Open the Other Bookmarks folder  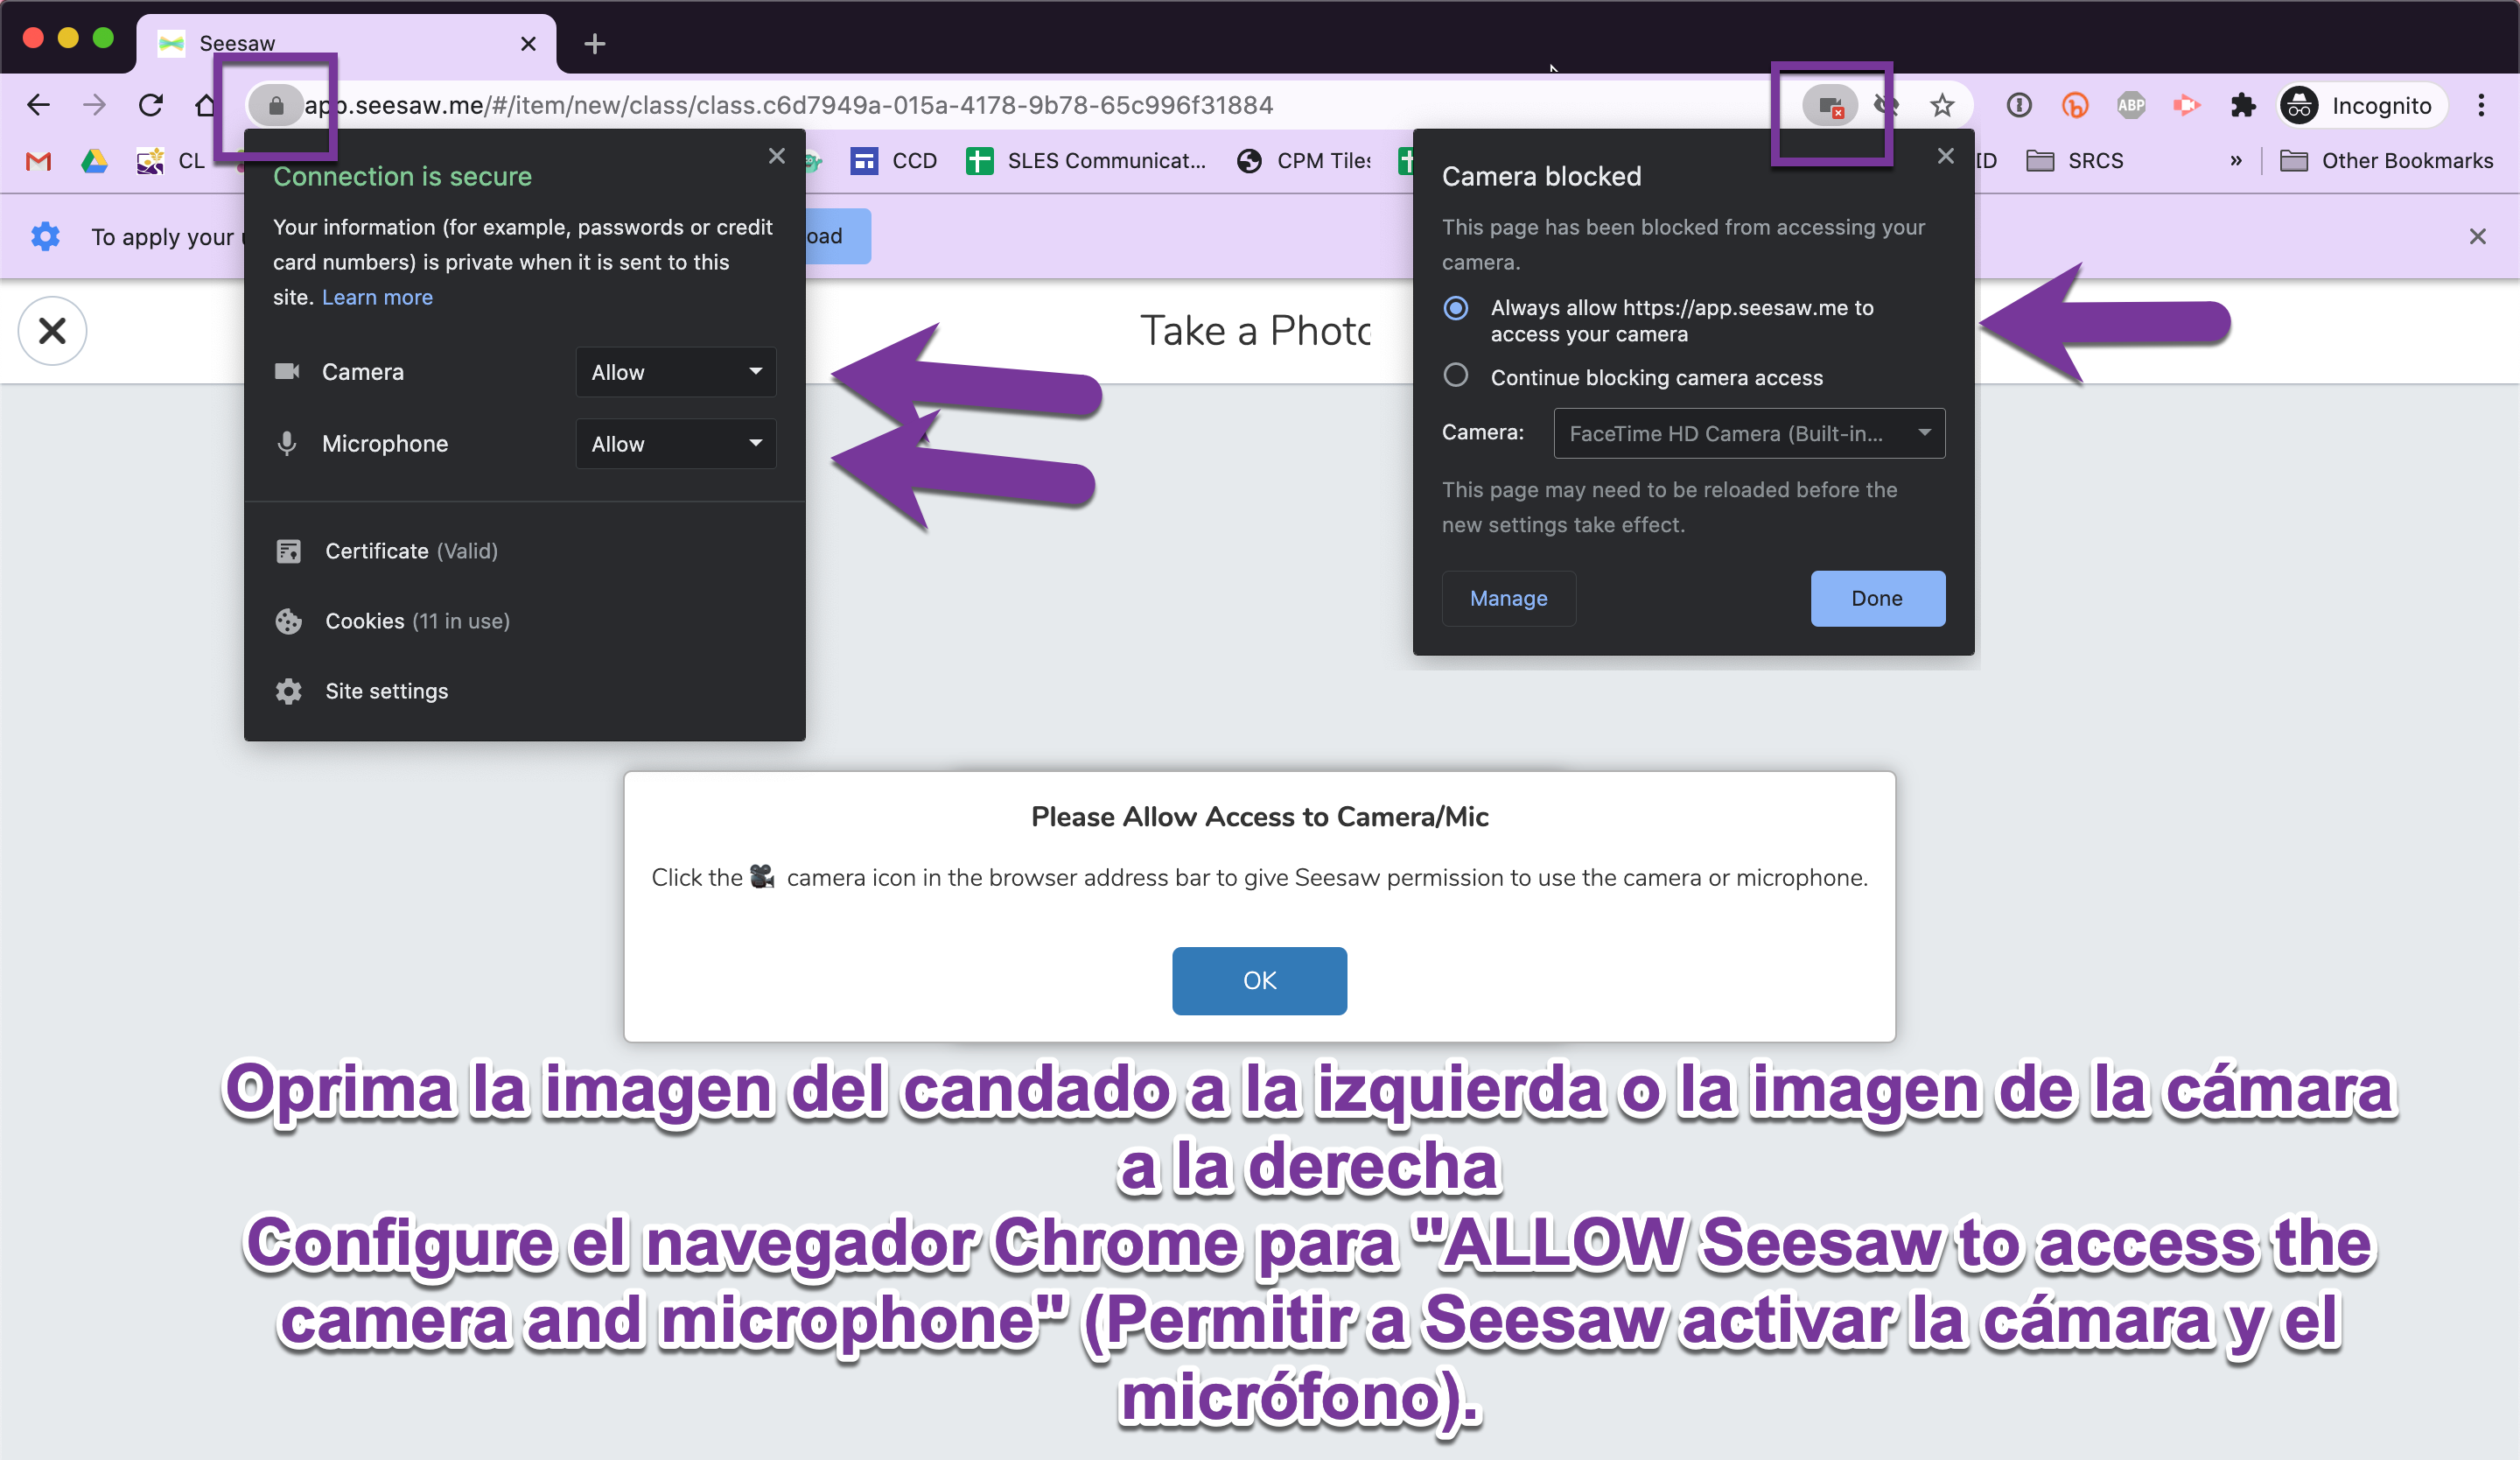tap(2386, 161)
